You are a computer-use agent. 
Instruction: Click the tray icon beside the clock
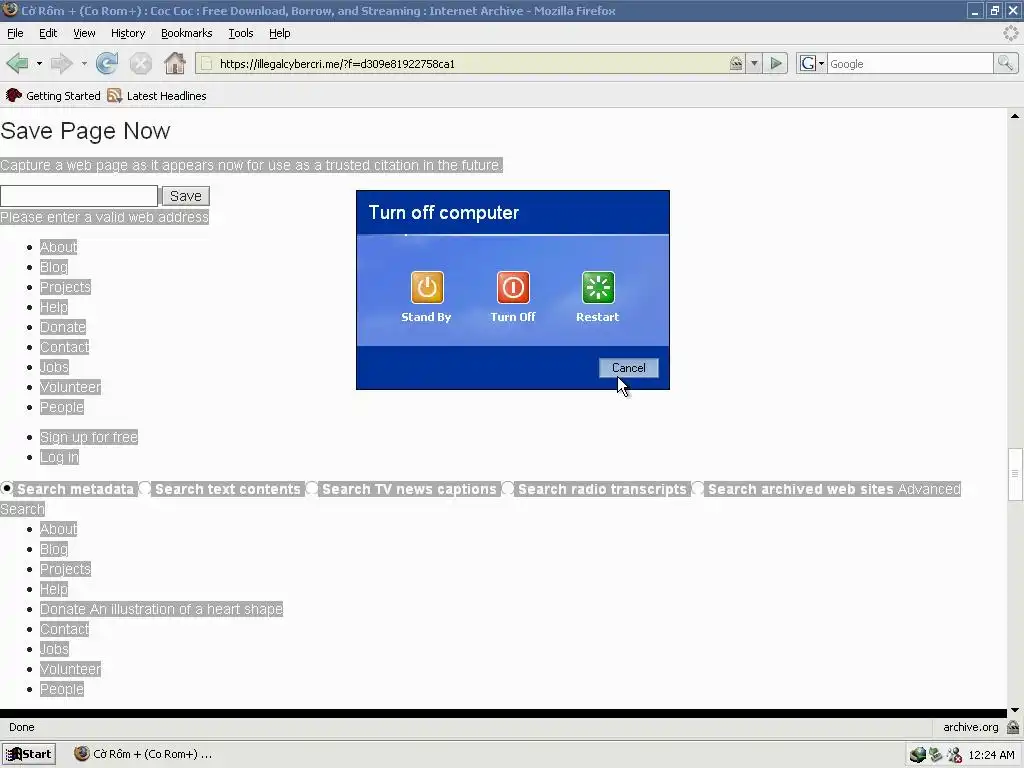tap(954, 755)
